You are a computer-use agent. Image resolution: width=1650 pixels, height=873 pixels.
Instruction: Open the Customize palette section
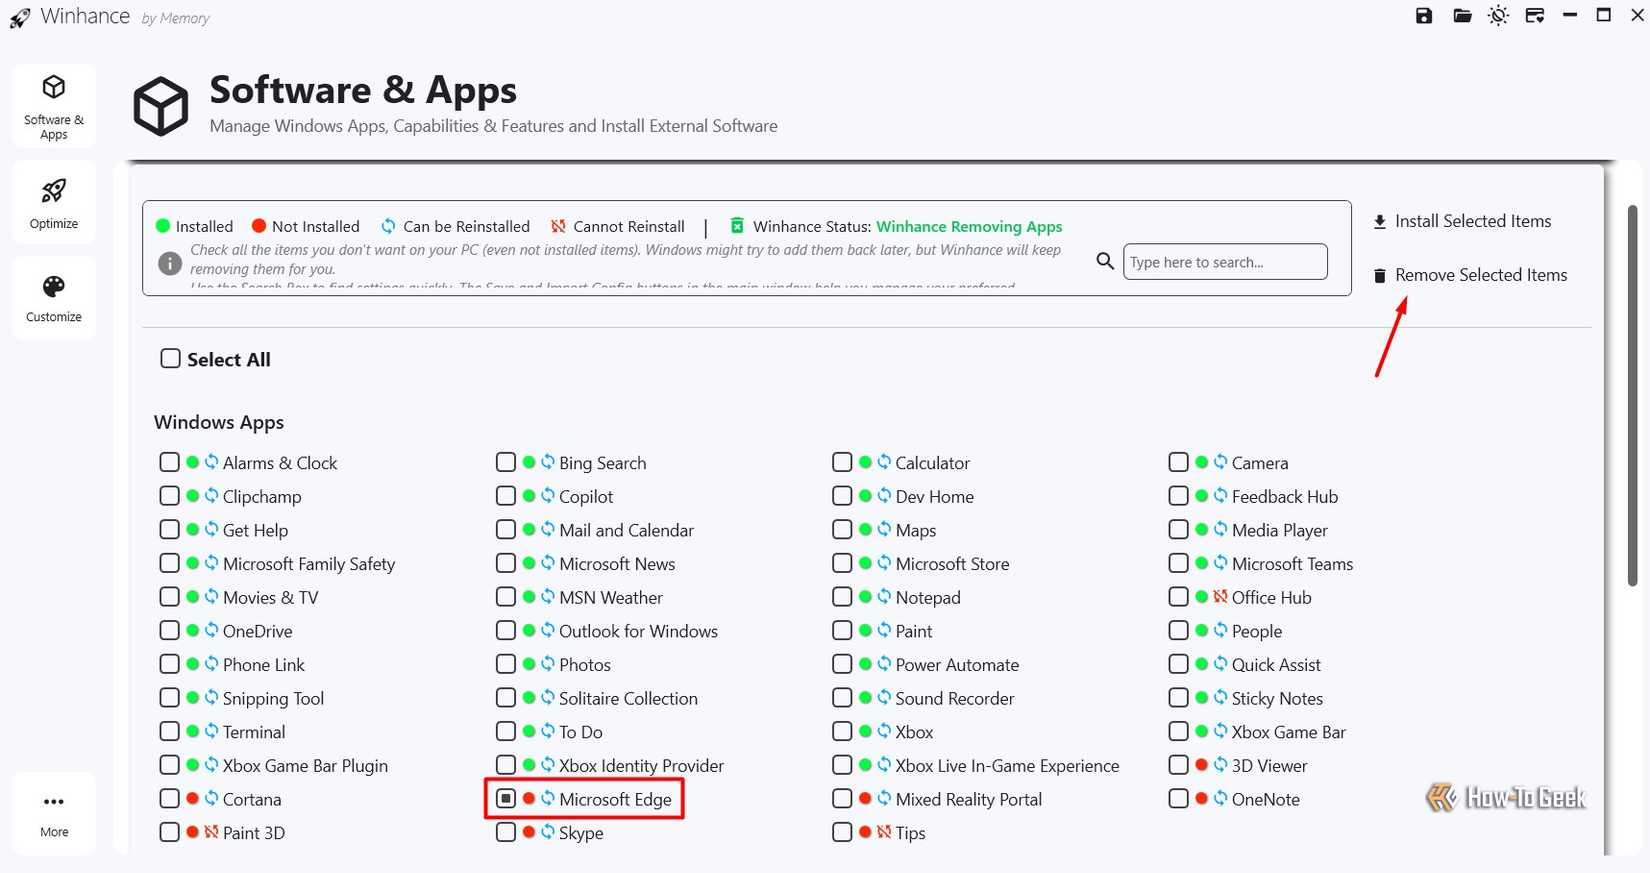click(x=54, y=298)
